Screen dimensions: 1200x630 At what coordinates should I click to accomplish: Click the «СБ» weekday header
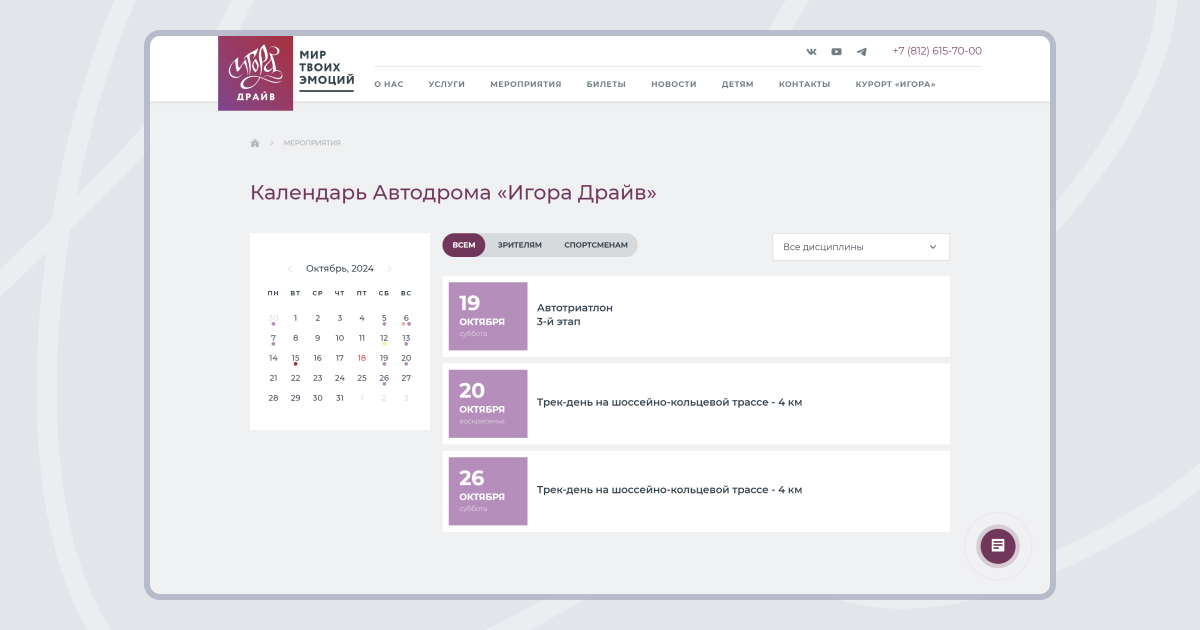(x=384, y=293)
